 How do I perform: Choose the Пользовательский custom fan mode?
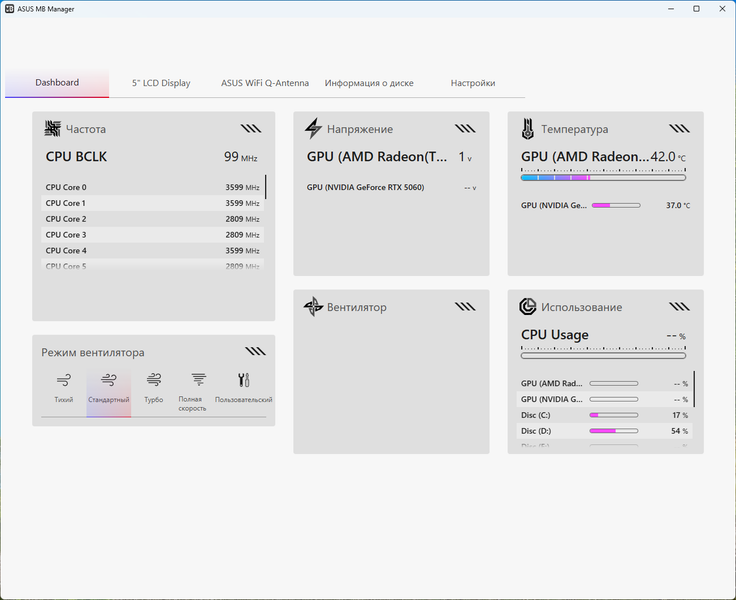(x=244, y=389)
